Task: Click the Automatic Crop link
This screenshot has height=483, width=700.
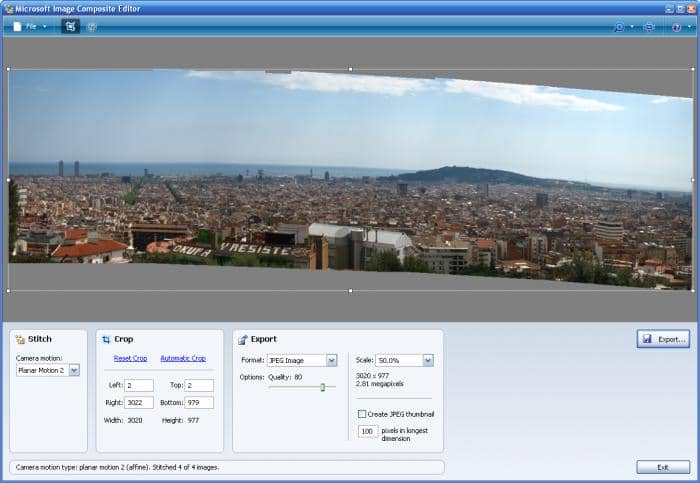Action: tap(183, 358)
